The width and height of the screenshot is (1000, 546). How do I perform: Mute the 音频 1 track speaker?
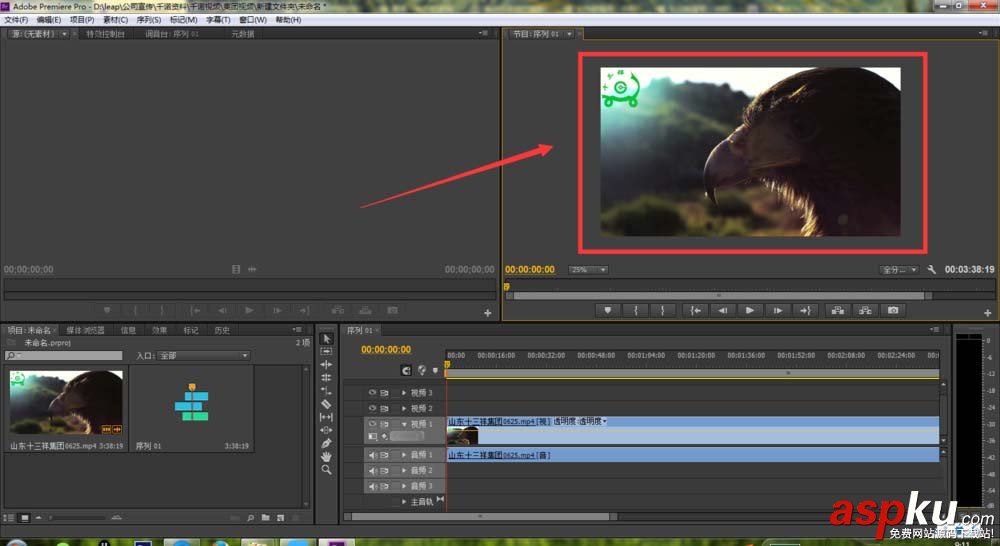(372, 455)
